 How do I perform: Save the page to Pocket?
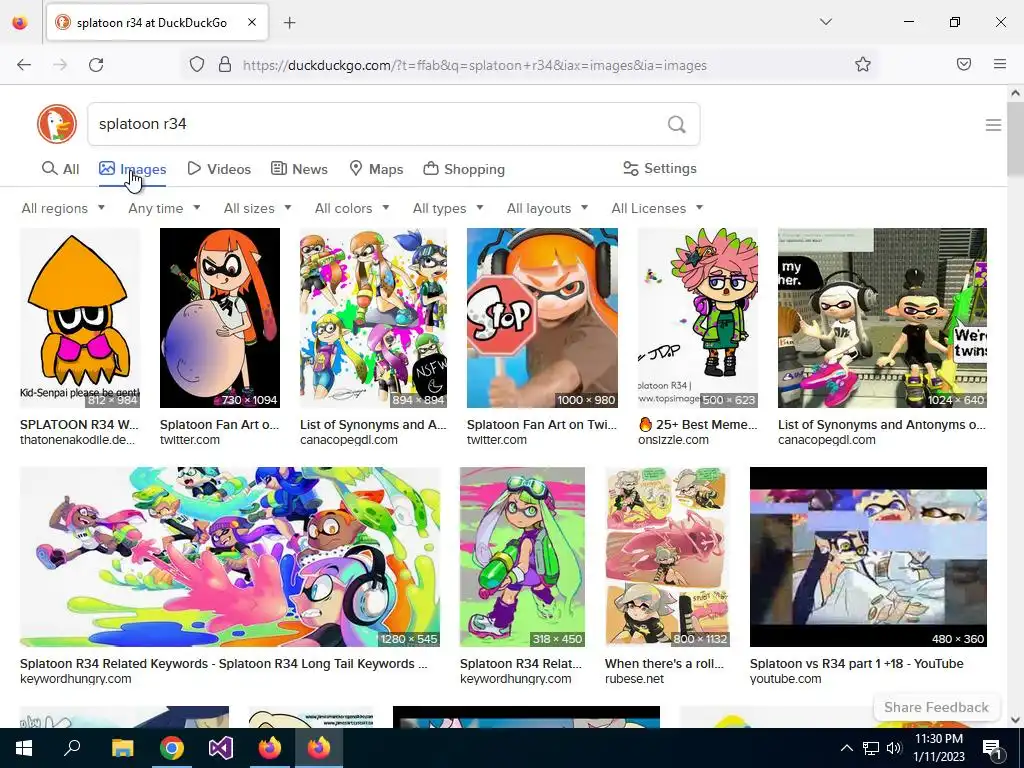964,64
